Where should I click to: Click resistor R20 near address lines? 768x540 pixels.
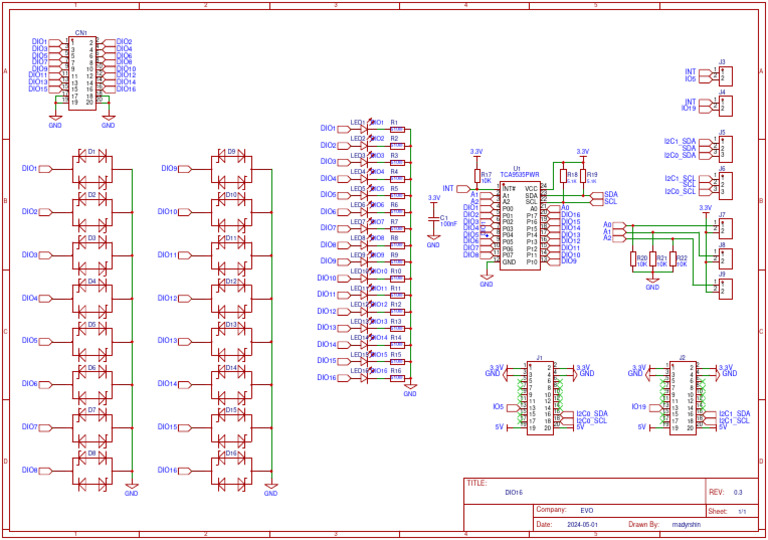point(641,260)
